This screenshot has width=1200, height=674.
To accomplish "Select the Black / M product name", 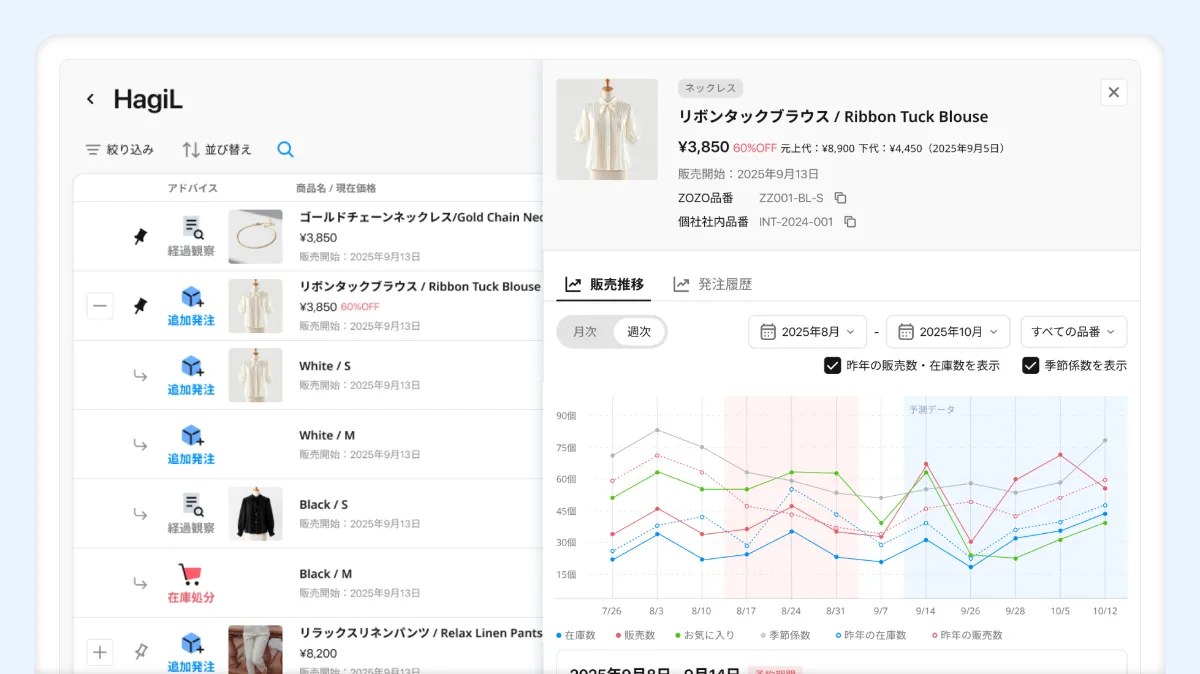I will (x=326, y=574).
